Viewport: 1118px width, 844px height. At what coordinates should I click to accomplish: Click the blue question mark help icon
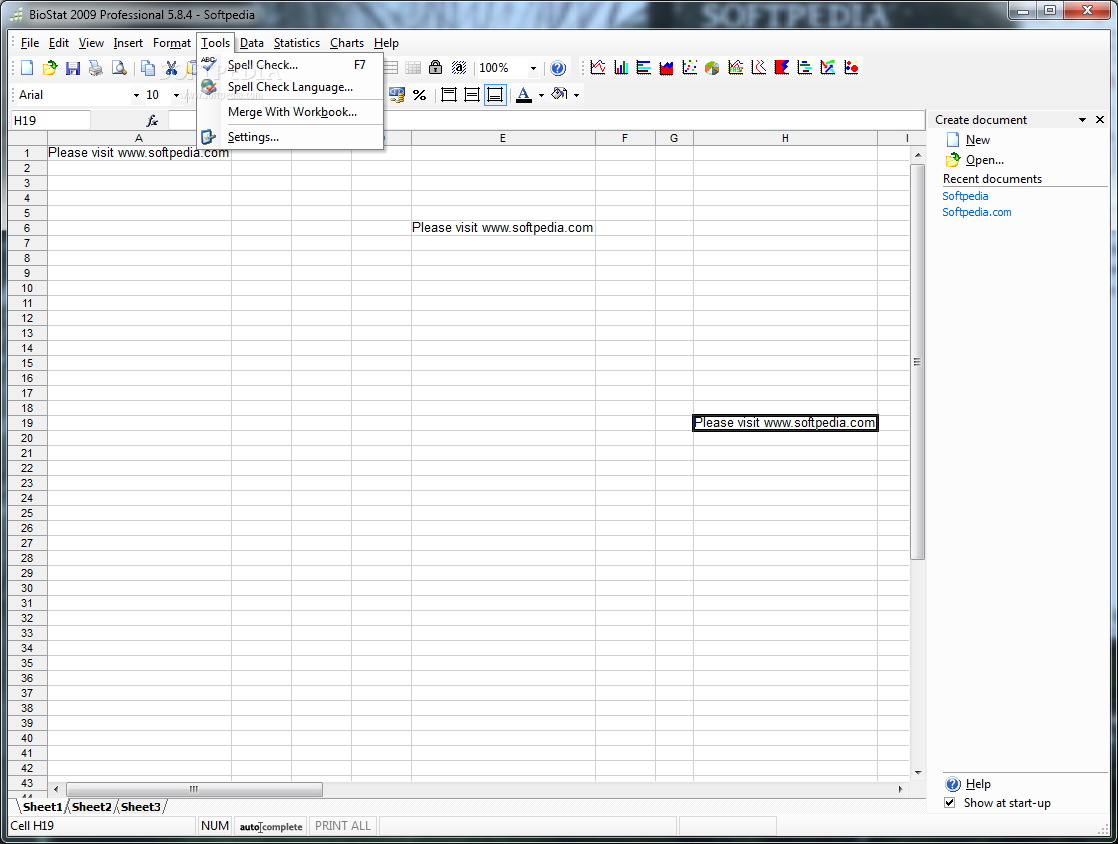[558, 68]
